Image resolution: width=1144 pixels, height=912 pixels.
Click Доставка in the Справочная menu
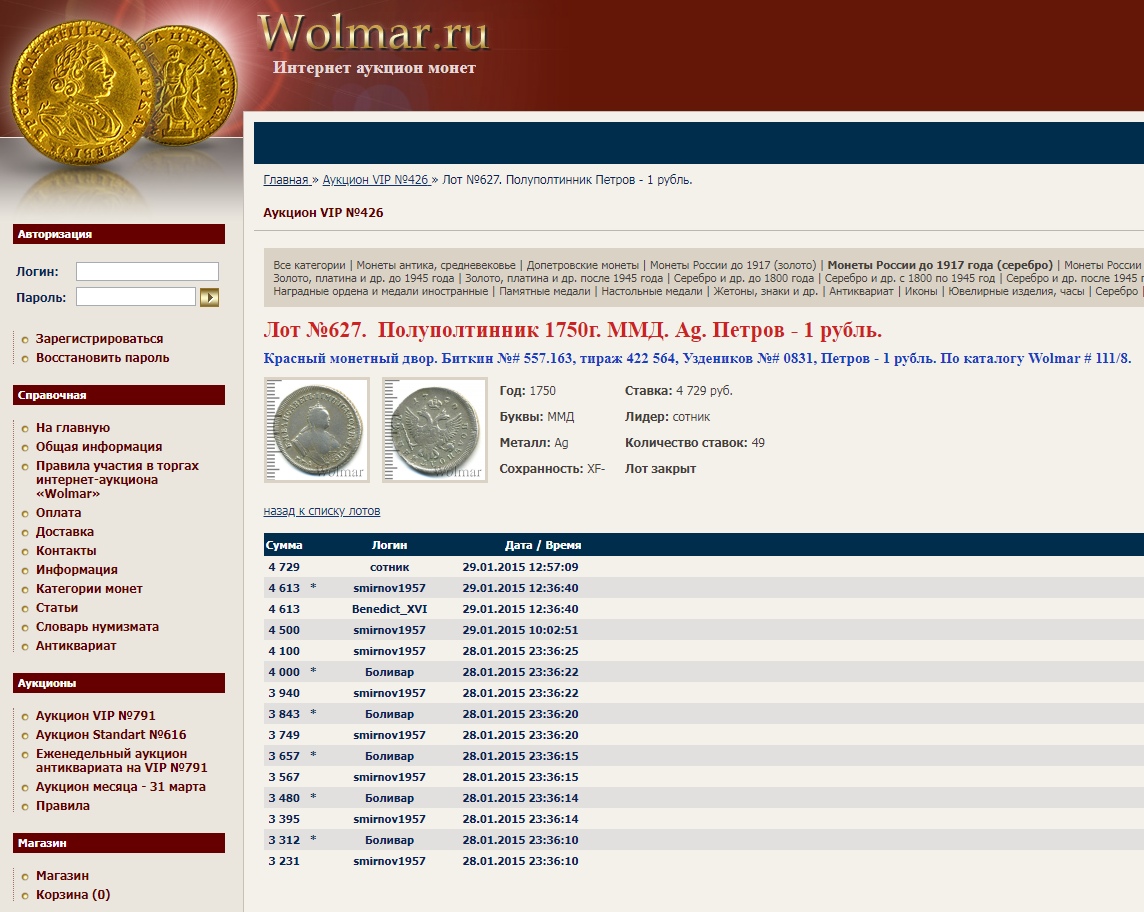65,532
